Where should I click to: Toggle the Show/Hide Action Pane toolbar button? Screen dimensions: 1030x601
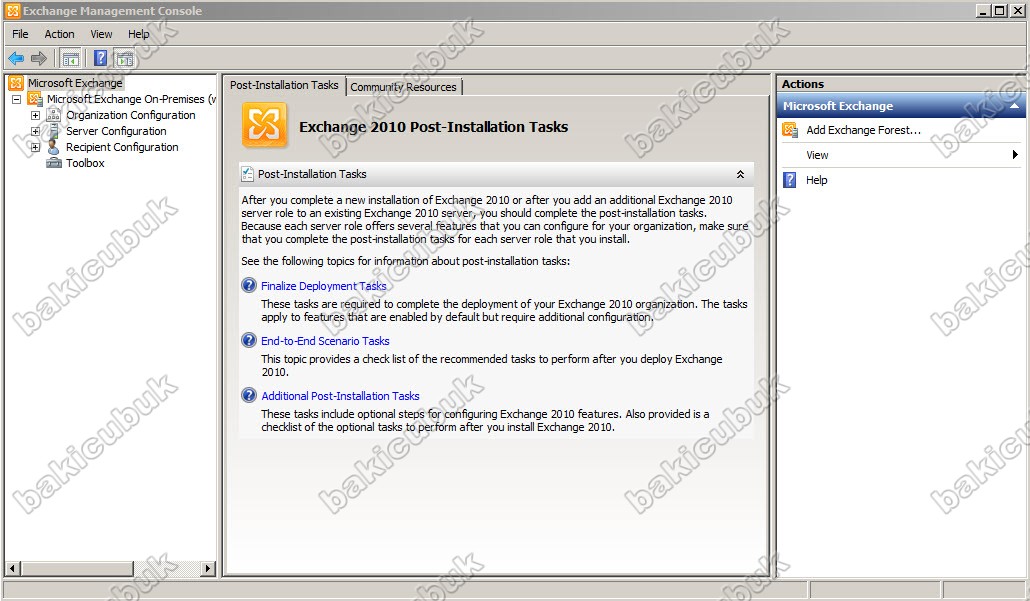(x=124, y=58)
